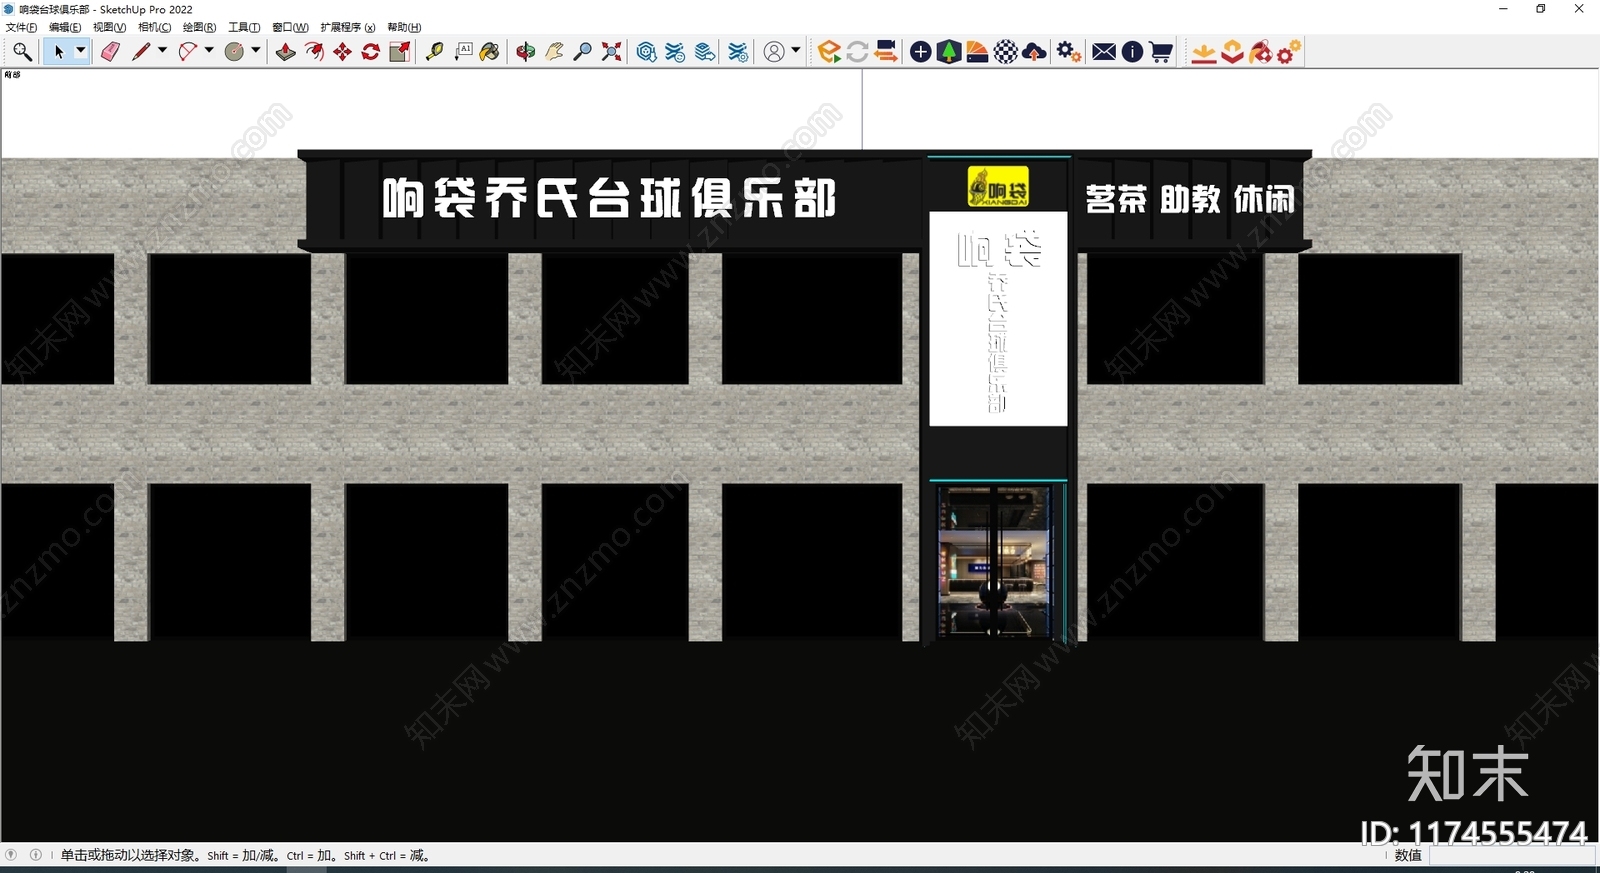
Task: Click the status bar info circle icon
Action: click(x=36, y=855)
